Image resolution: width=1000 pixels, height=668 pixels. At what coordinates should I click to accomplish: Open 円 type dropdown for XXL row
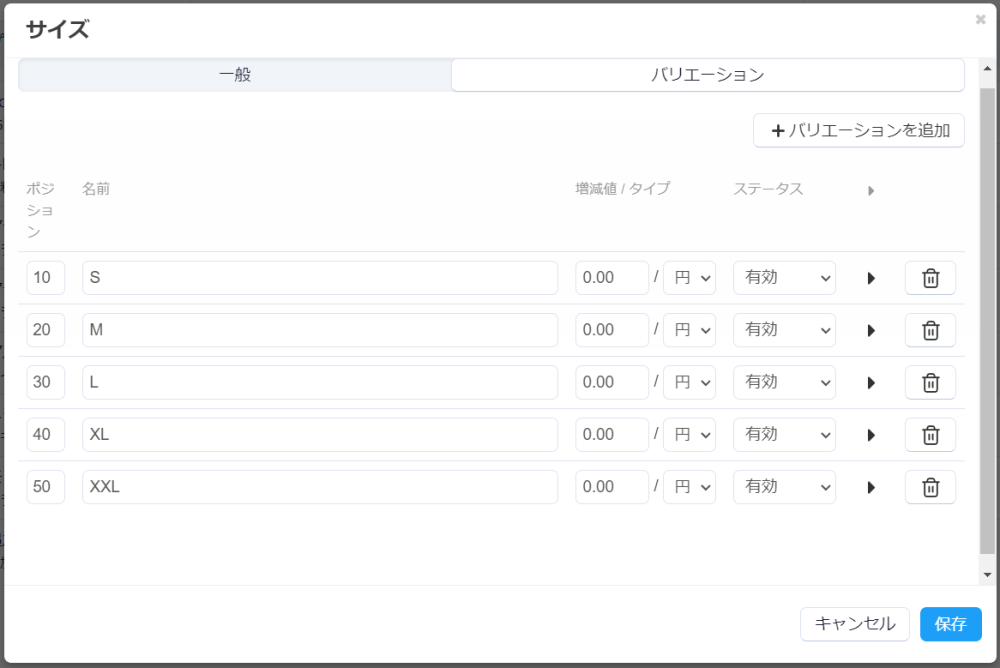point(689,487)
